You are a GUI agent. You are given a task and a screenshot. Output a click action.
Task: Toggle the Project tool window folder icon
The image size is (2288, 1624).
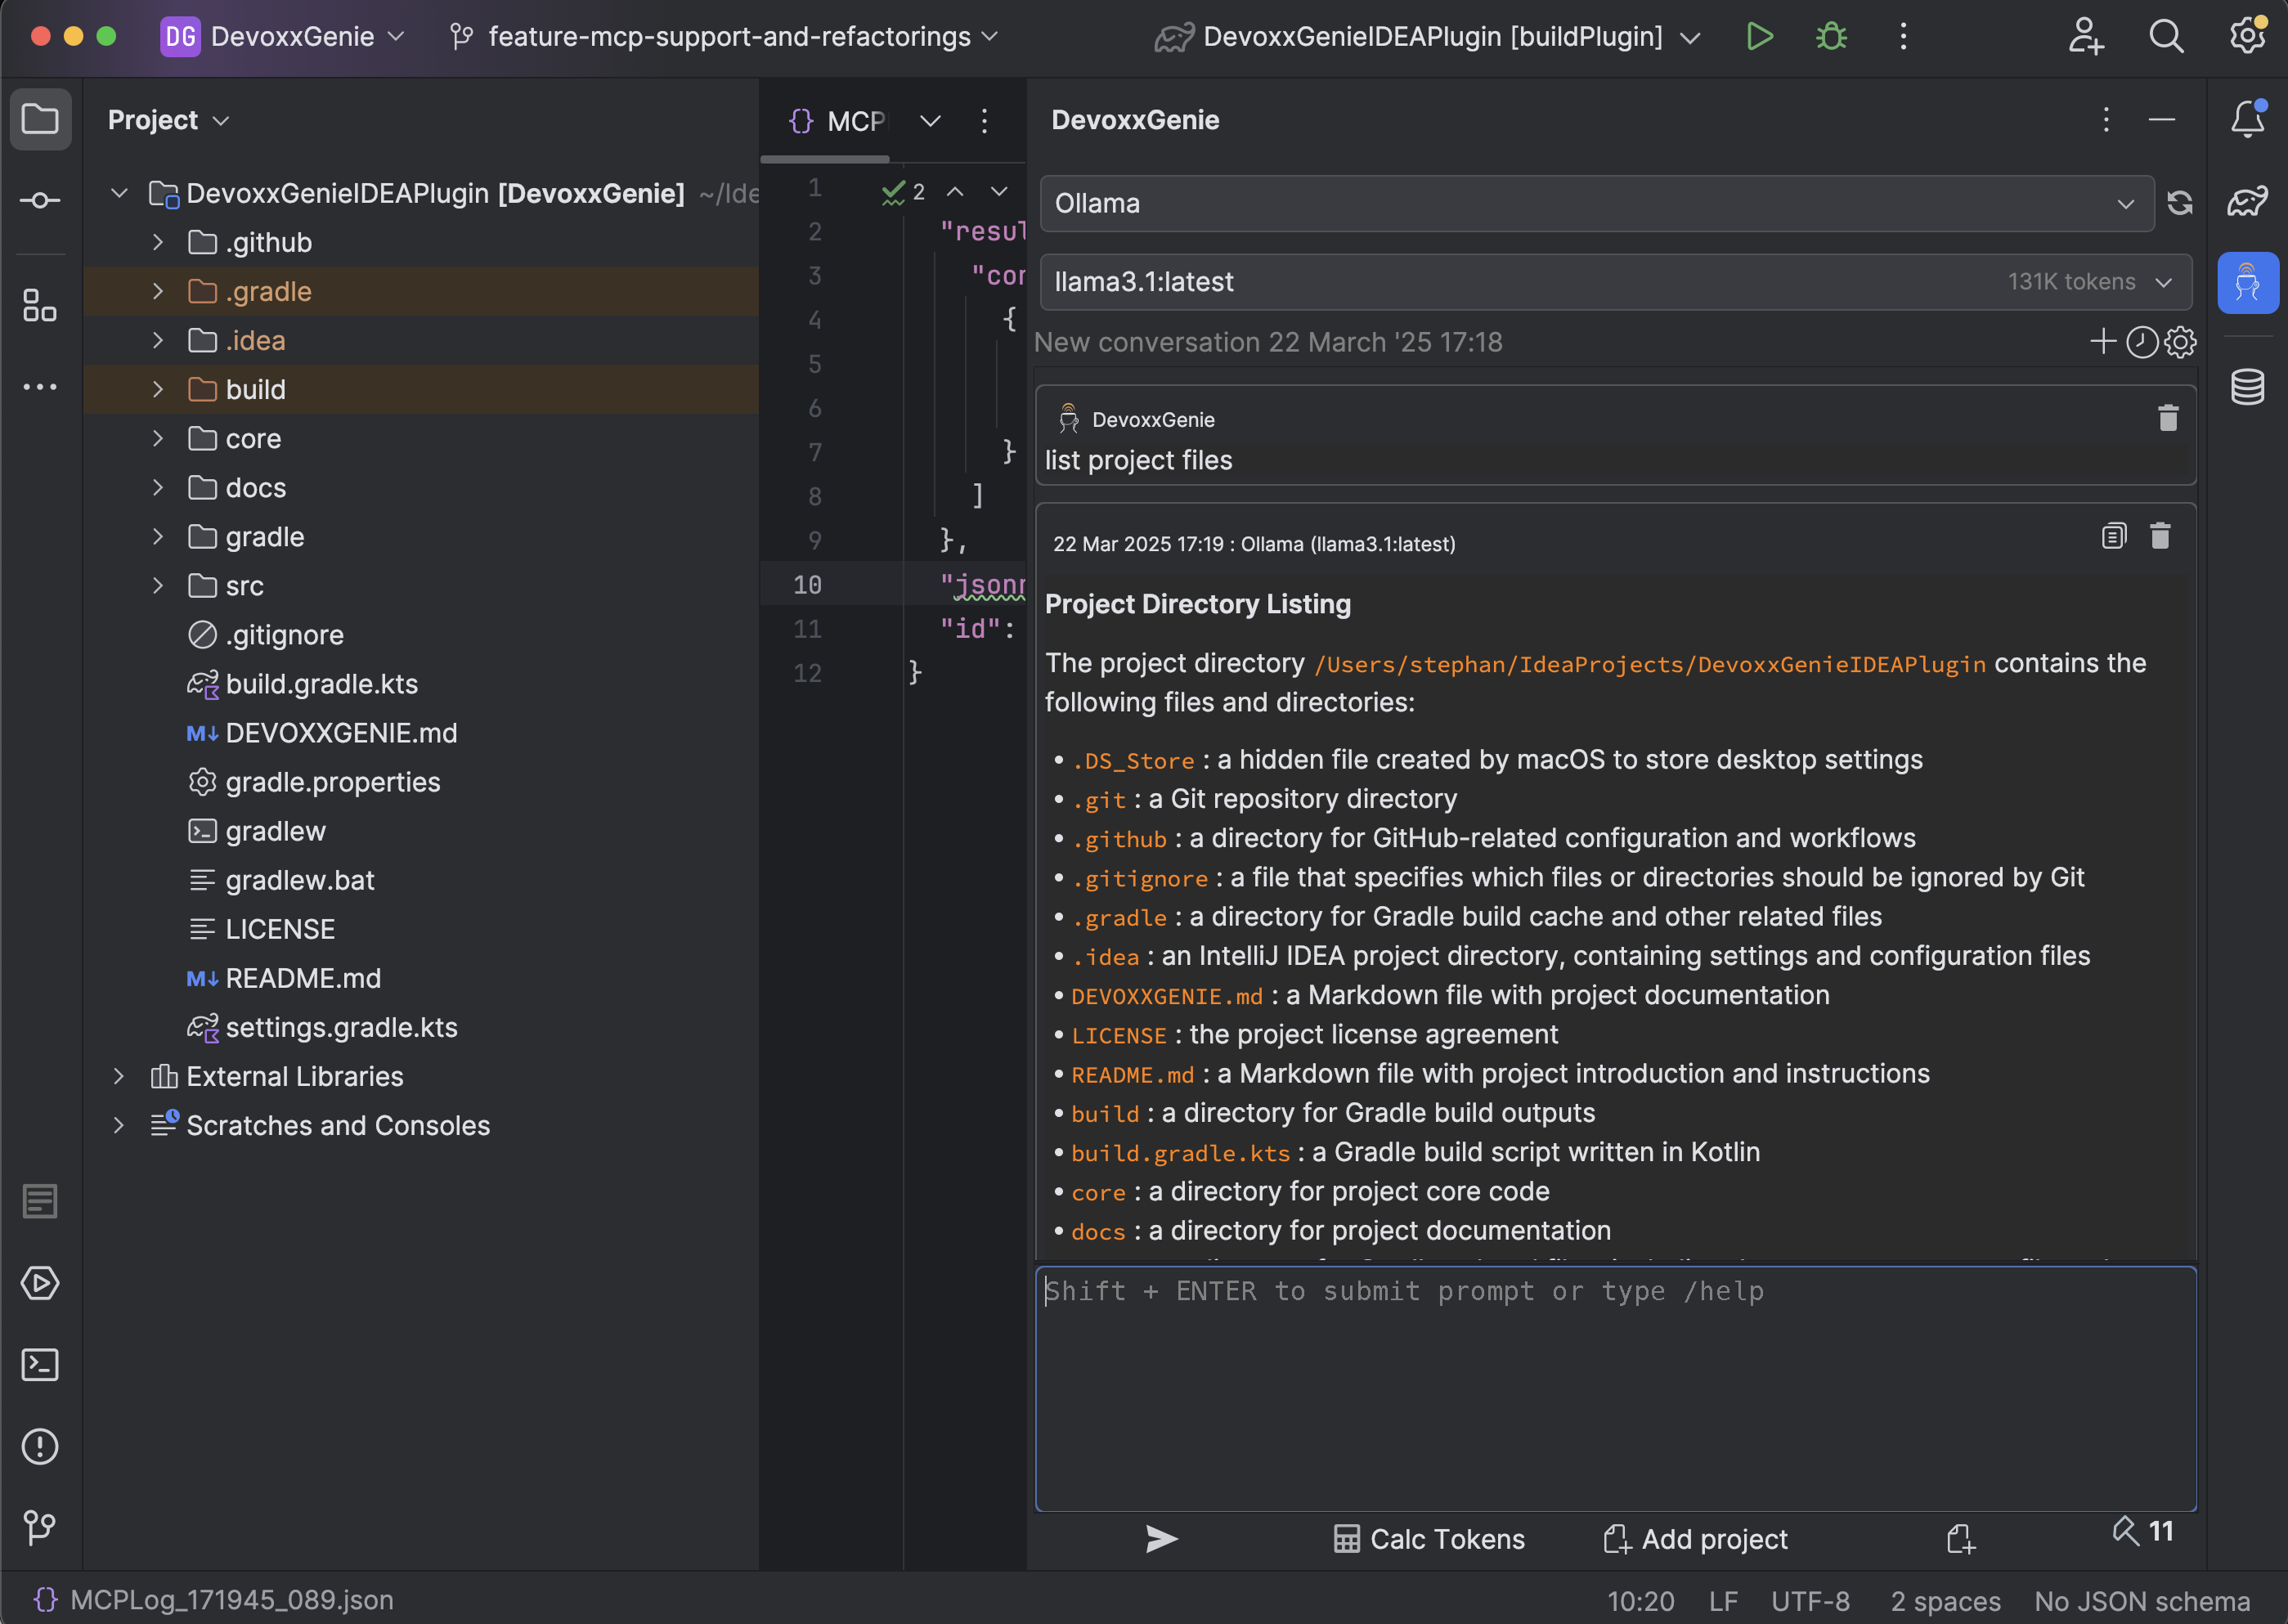40,119
